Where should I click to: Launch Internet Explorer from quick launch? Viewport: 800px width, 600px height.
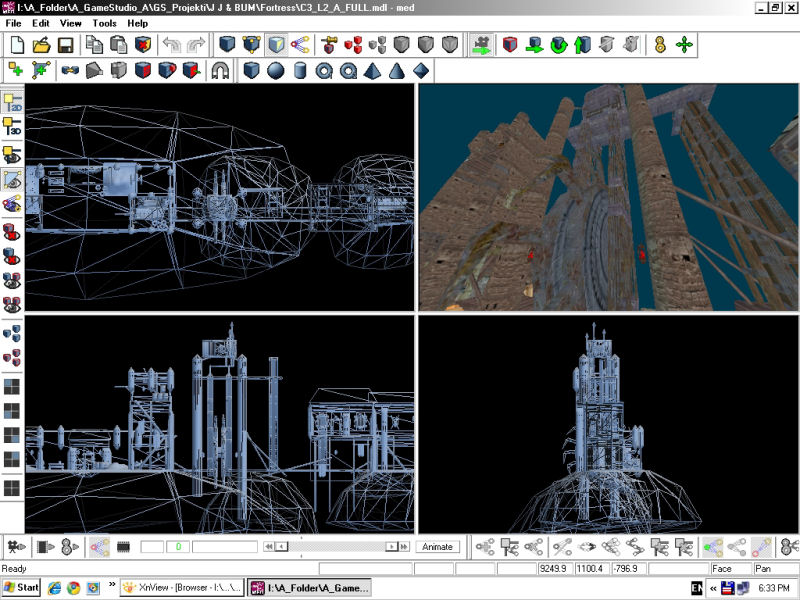[x=54, y=588]
